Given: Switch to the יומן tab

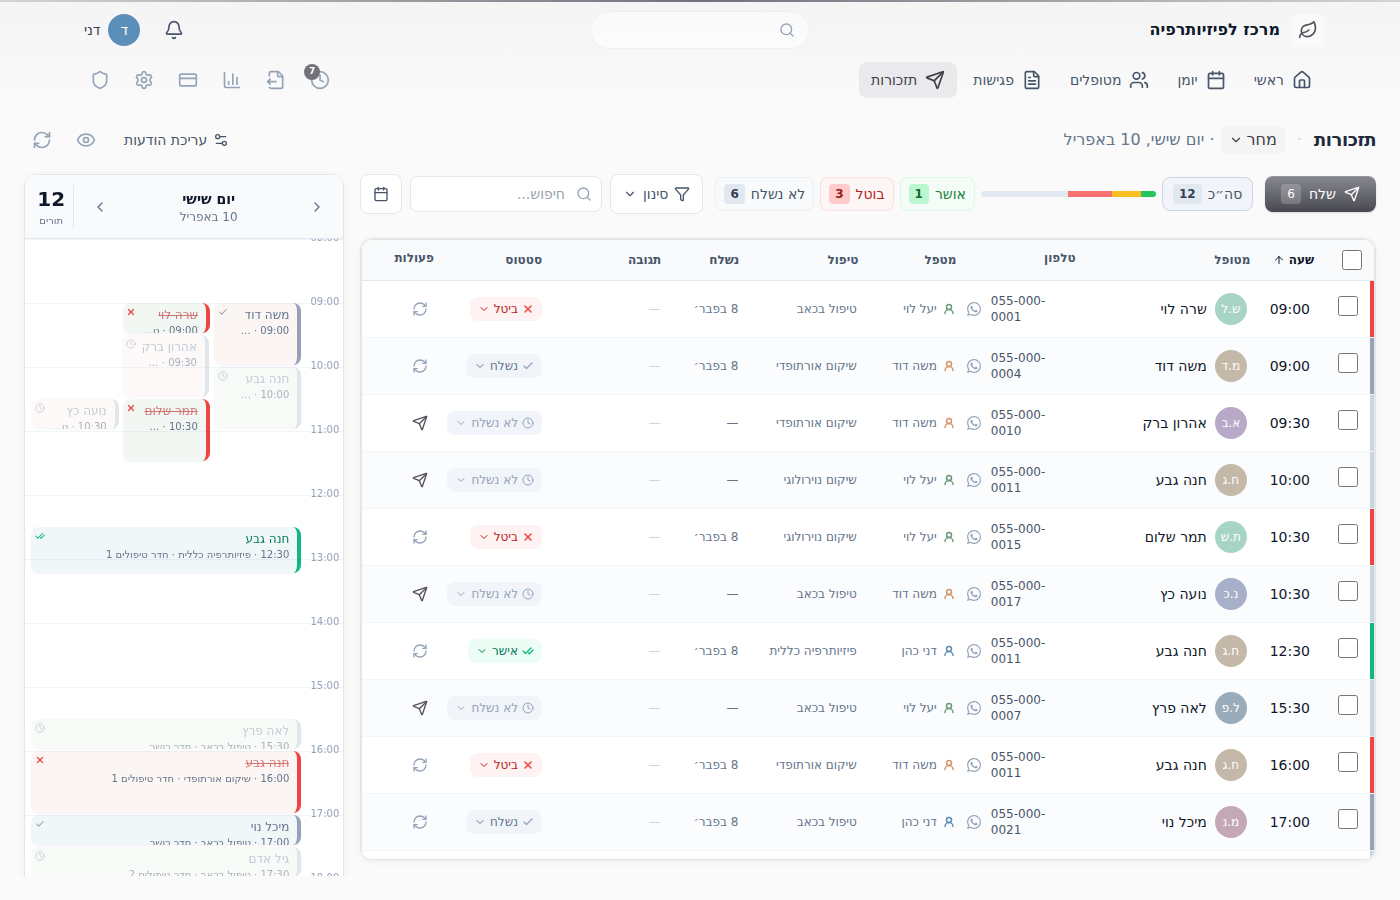Looking at the screenshot, I should (x=1201, y=80).
